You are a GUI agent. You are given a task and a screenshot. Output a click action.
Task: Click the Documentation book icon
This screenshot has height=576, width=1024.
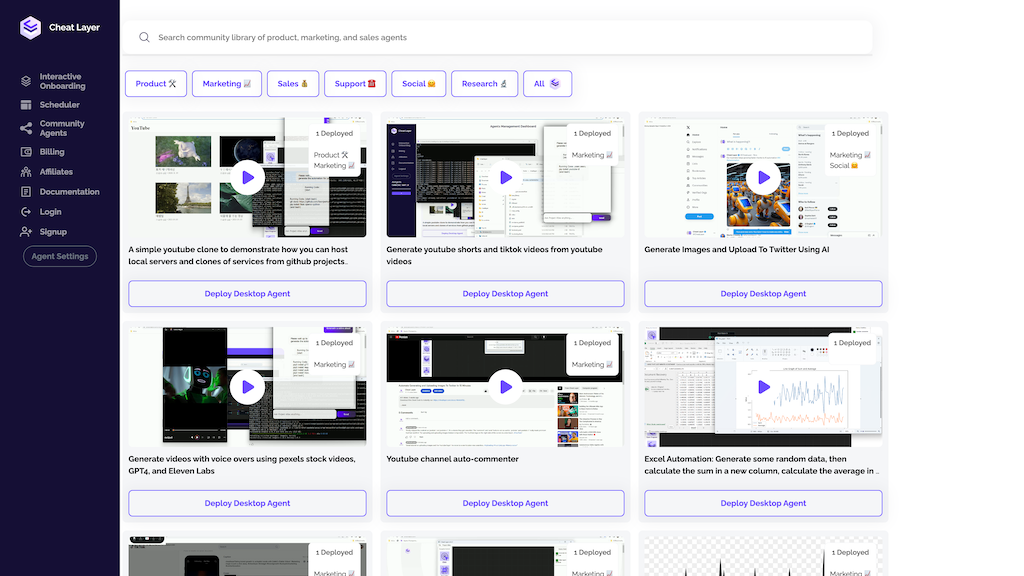27,192
